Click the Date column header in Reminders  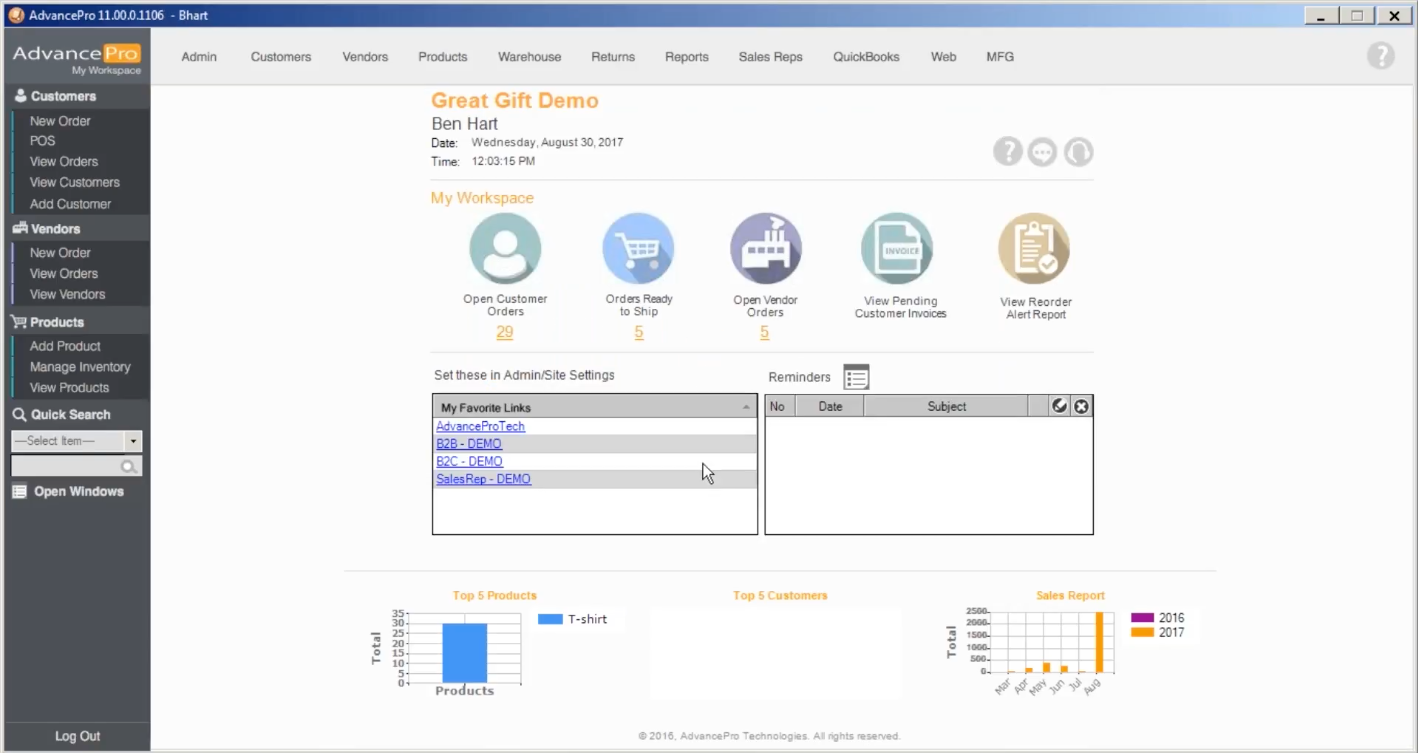[x=830, y=406]
